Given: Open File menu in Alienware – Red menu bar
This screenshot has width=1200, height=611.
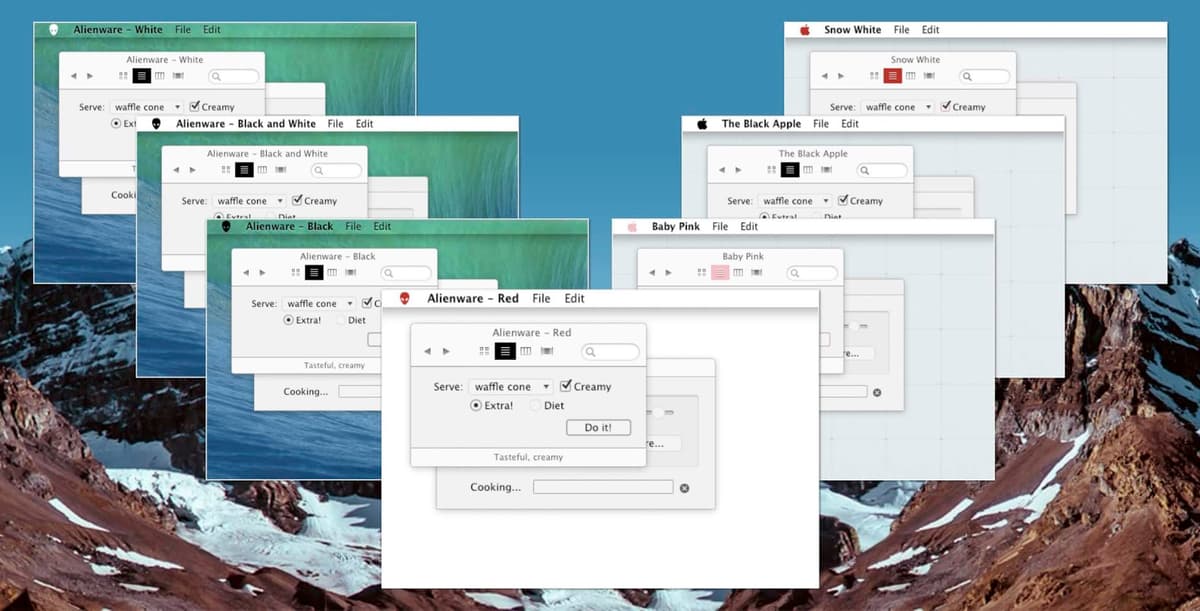Looking at the screenshot, I should pos(541,299).
